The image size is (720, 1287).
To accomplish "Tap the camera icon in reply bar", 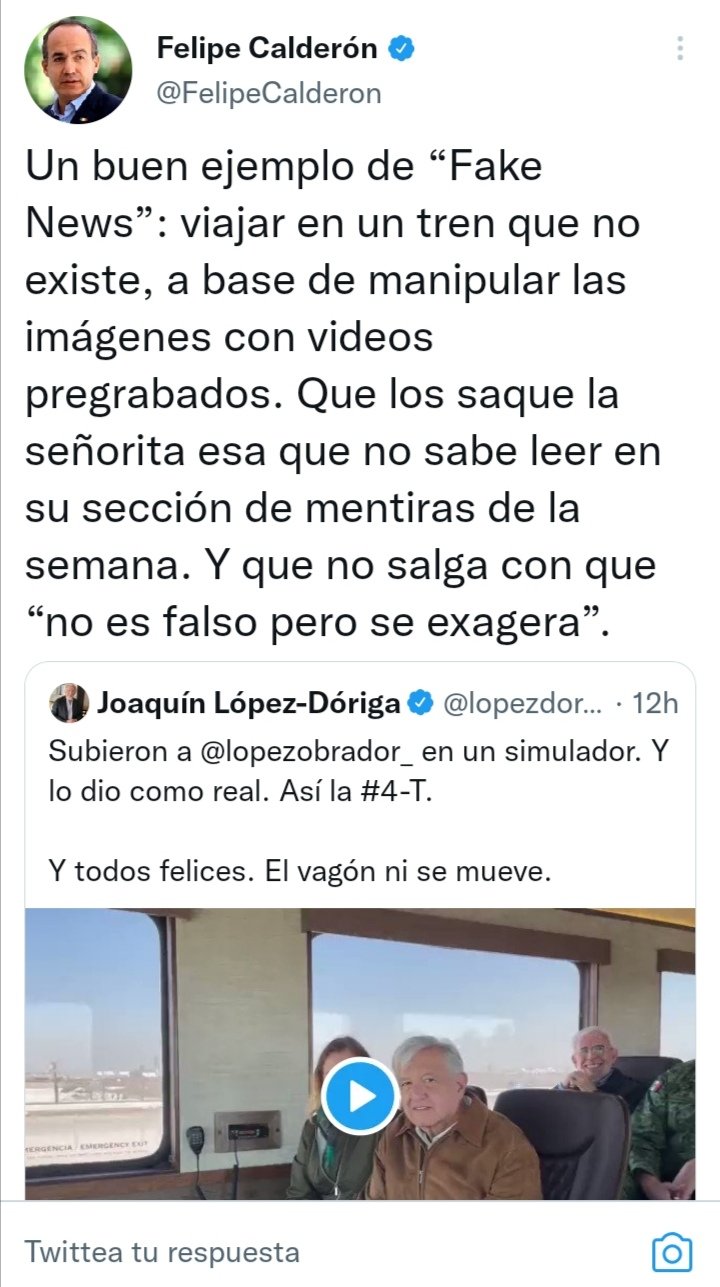I will 672,1251.
